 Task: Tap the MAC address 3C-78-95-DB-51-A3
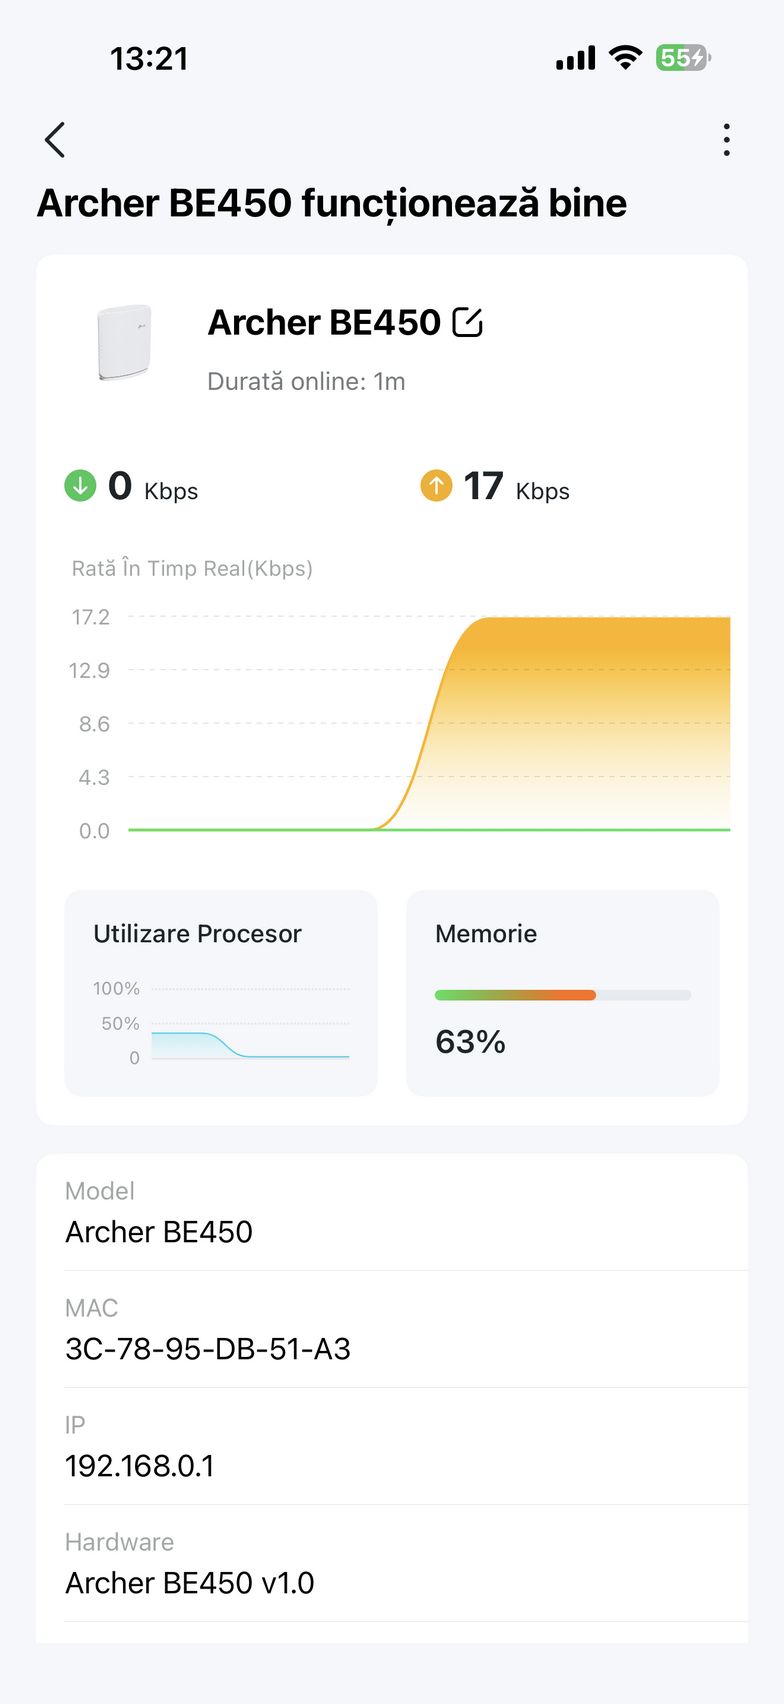(x=208, y=1349)
